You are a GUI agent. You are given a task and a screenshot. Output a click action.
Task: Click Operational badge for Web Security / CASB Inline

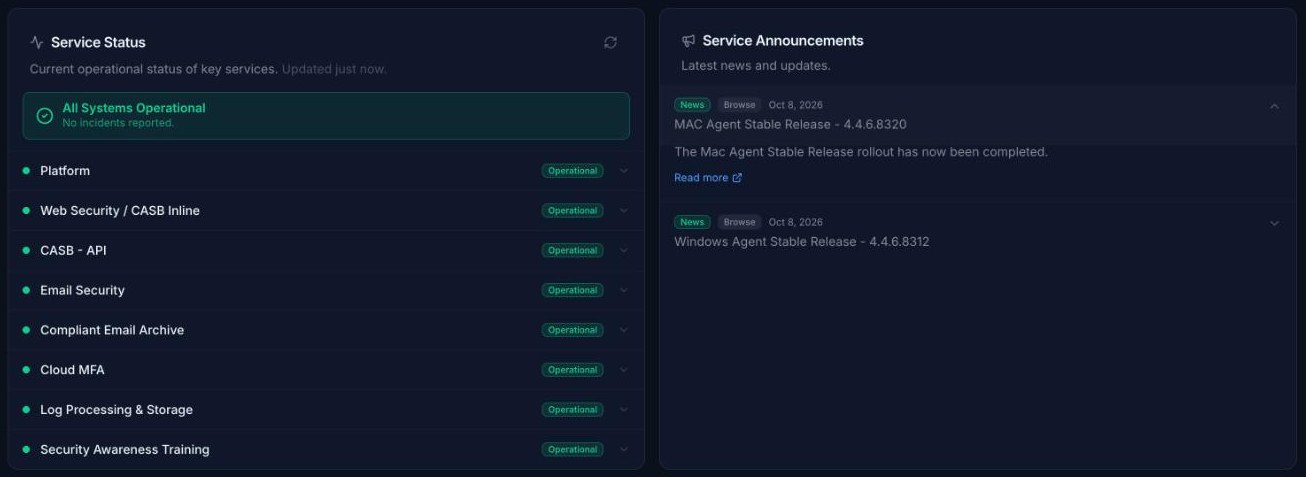[x=573, y=211]
